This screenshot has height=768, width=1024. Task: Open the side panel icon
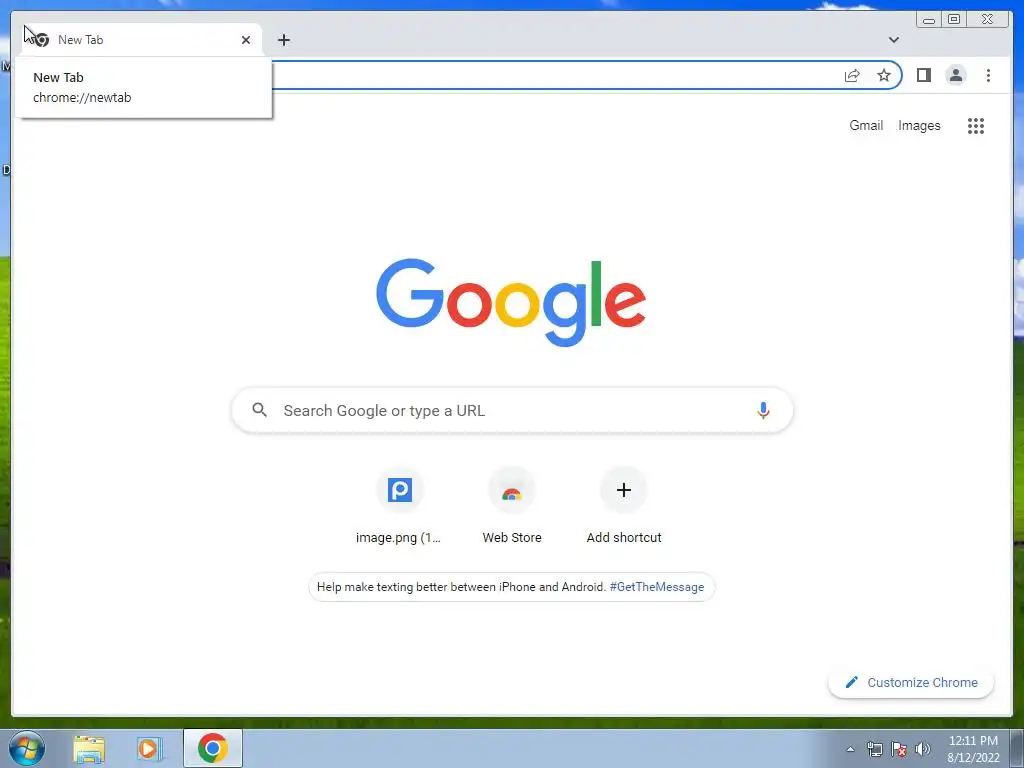pos(923,75)
